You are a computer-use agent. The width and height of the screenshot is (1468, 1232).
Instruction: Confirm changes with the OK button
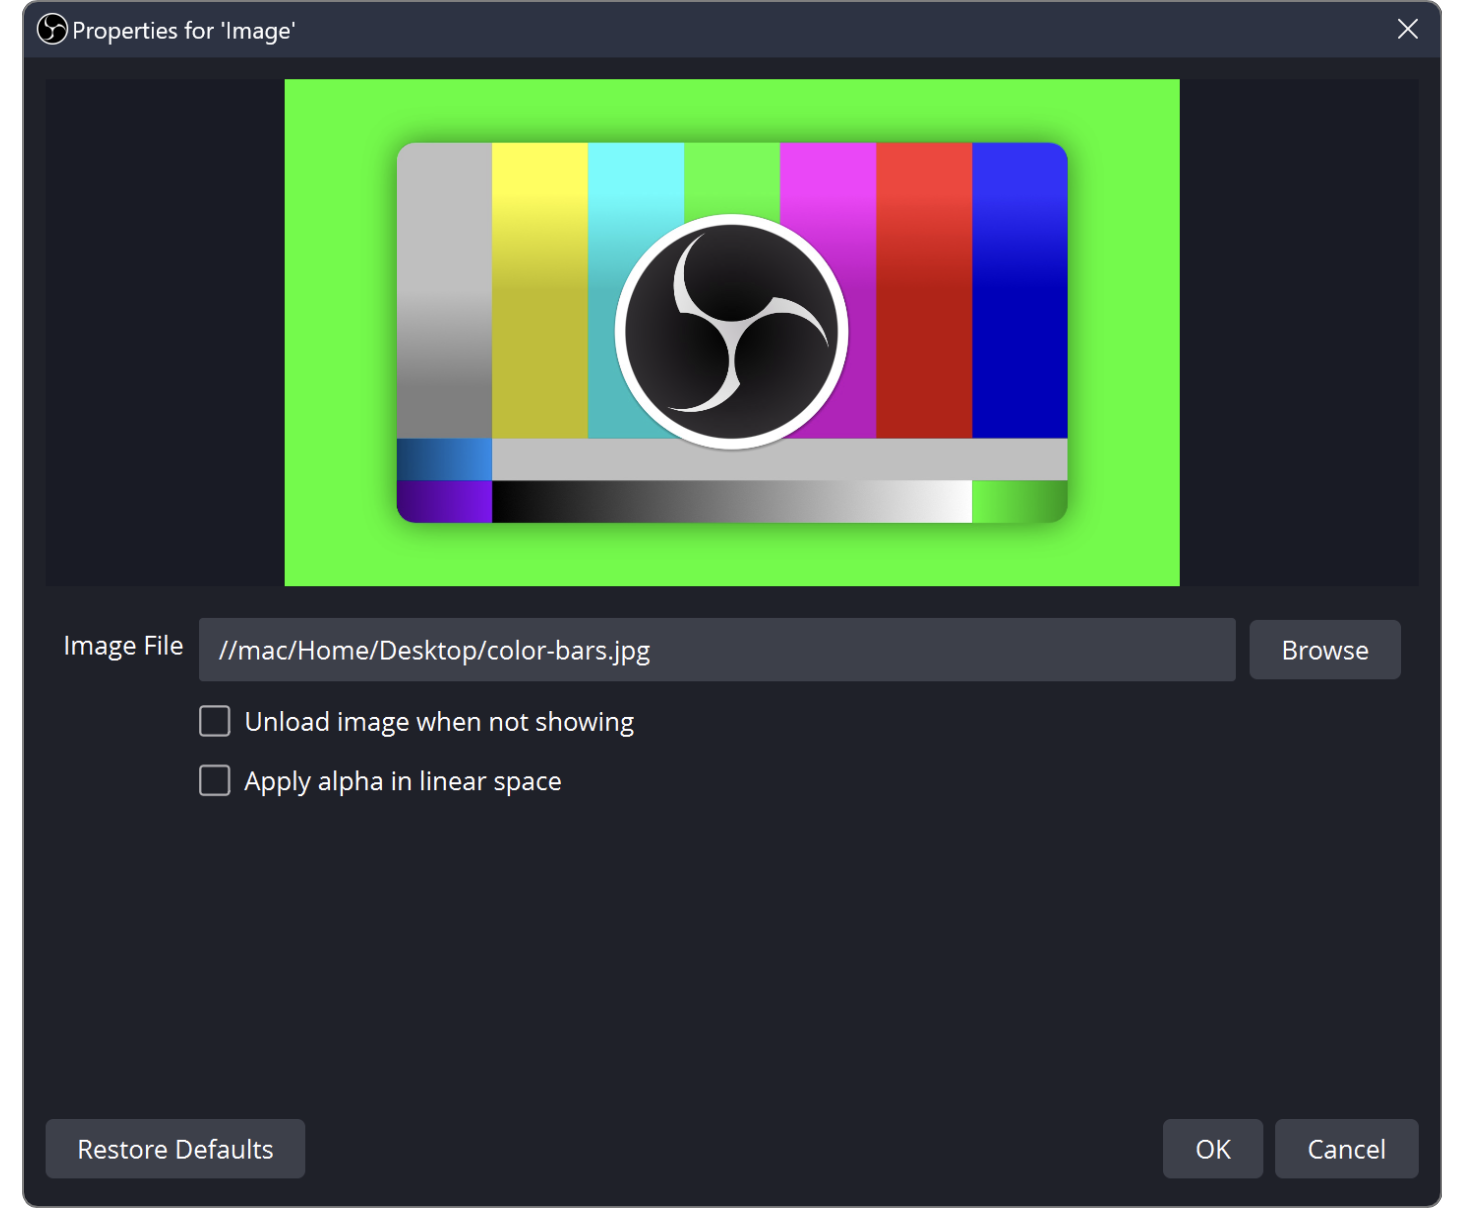[x=1212, y=1149]
